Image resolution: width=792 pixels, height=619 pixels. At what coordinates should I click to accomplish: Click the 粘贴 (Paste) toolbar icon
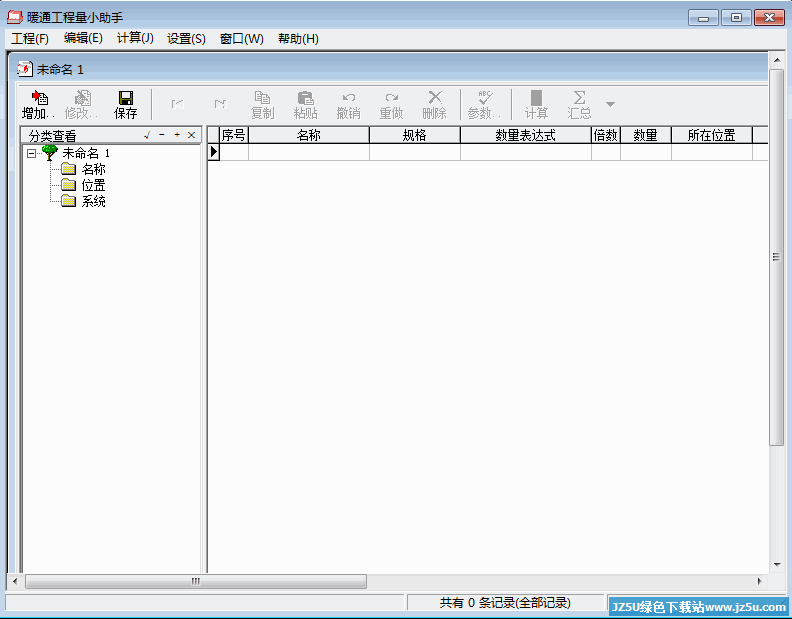pos(305,105)
